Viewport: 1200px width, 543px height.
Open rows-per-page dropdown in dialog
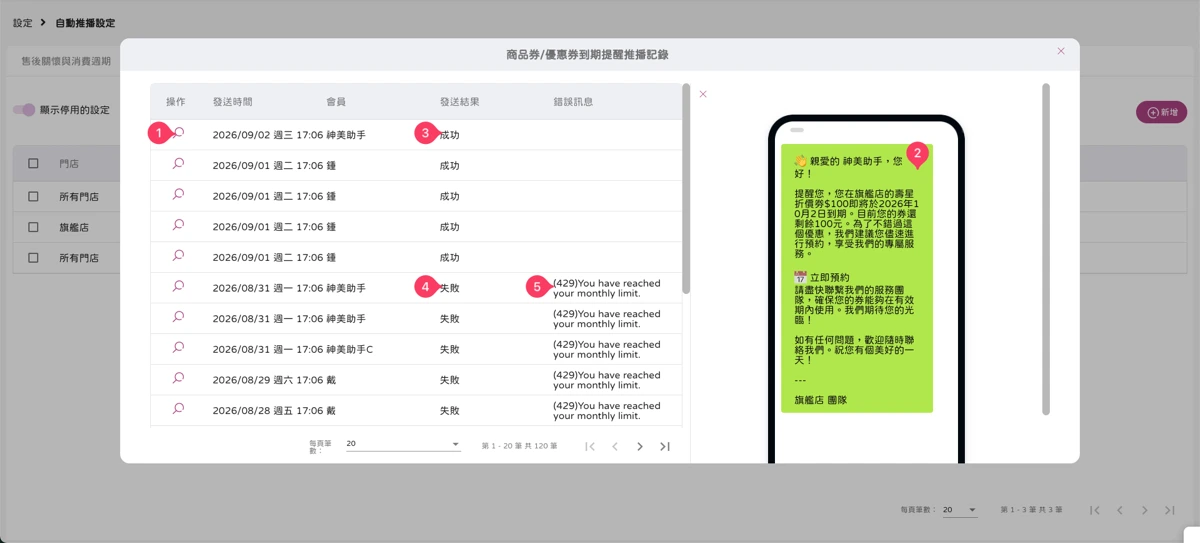403,444
